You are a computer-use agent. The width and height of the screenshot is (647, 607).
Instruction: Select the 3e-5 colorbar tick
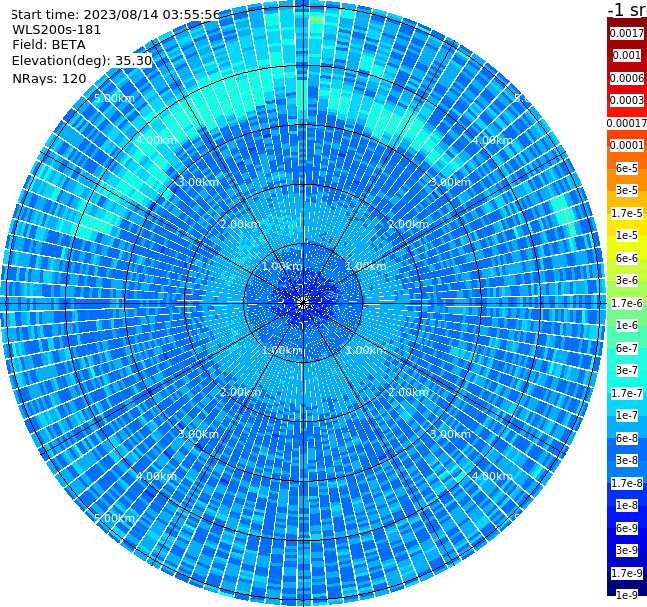click(627, 190)
